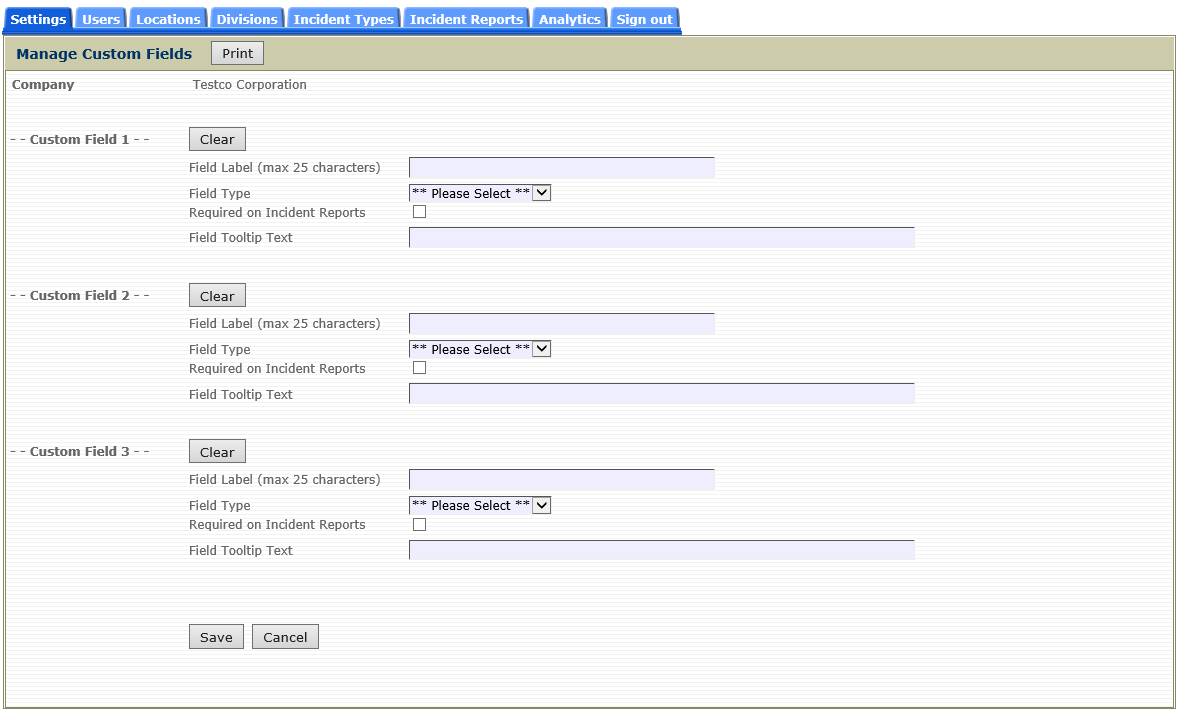The width and height of the screenshot is (1180, 715).
Task: Click the Manage Custom Fields heading
Action: click(x=104, y=53)
